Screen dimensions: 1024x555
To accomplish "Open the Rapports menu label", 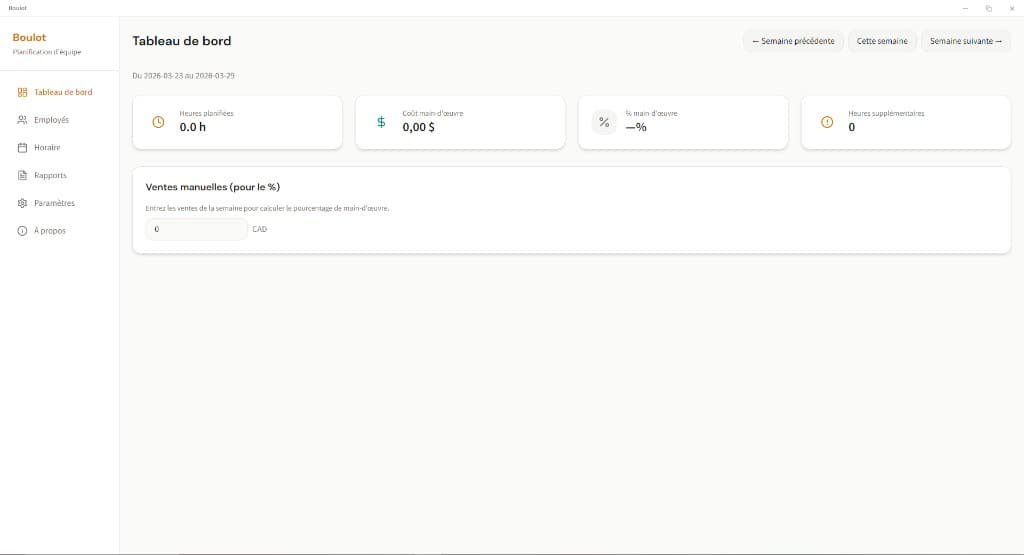I will (x=50, y=175).
